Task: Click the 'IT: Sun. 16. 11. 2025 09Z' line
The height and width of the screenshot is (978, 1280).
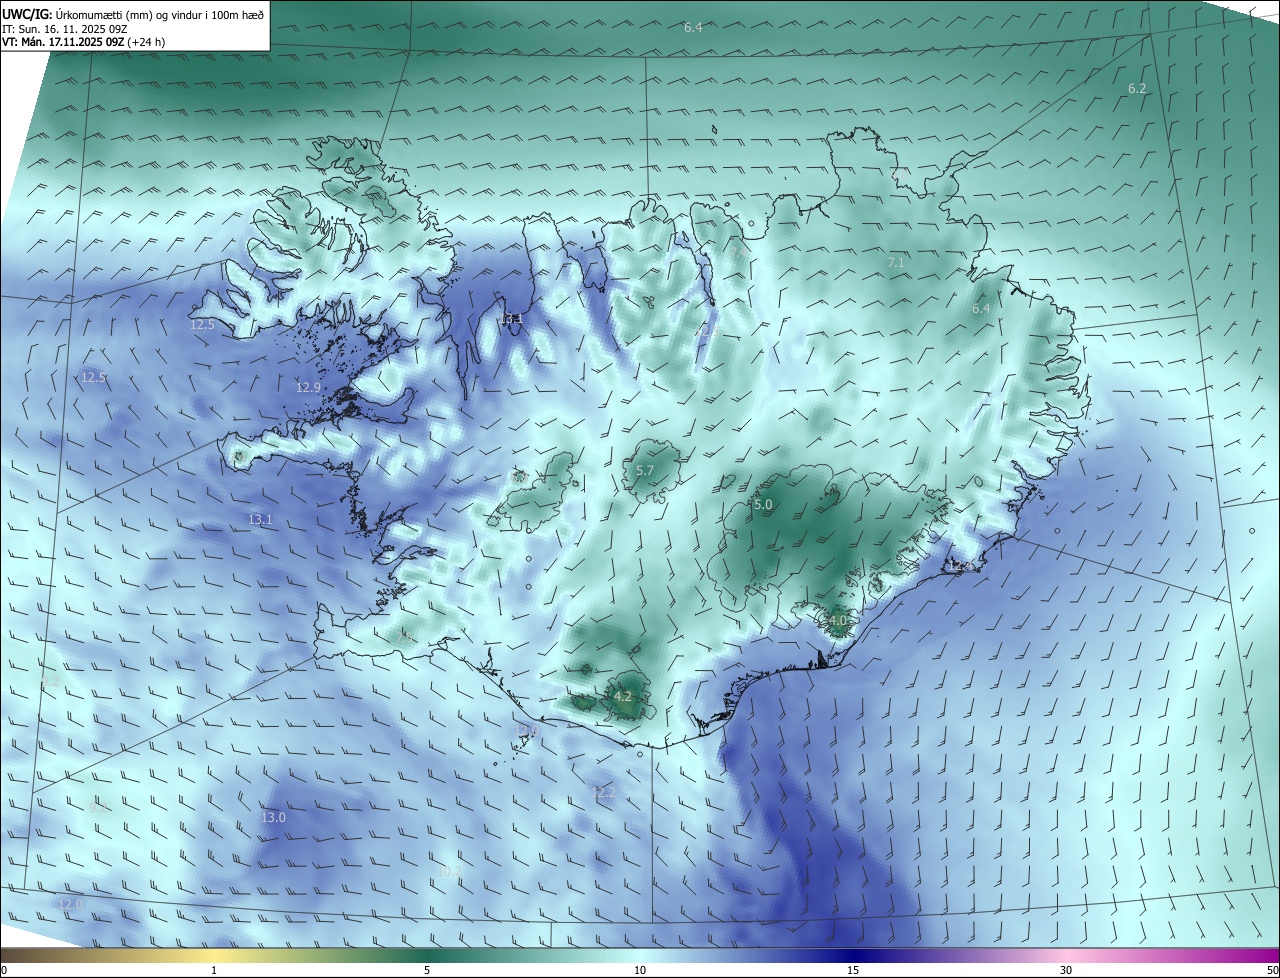Action: [x=65, y=28]
